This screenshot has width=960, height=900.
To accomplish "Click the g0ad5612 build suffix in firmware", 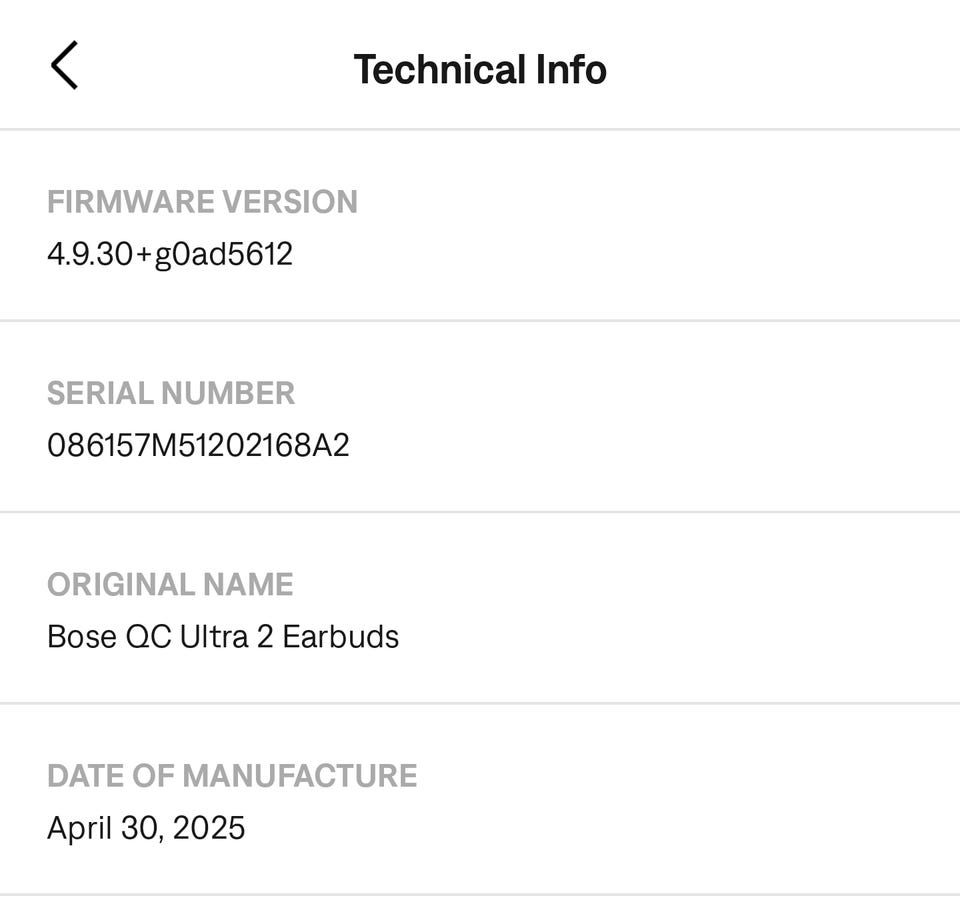I will click(224, 254).
